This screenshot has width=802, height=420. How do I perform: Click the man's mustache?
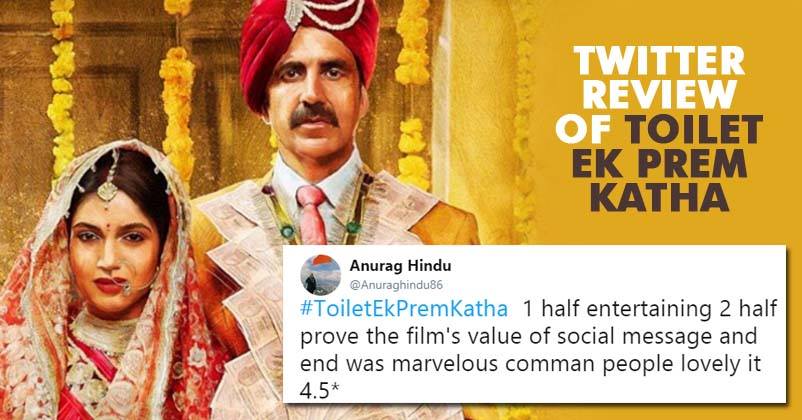click(x=314, y=114)
